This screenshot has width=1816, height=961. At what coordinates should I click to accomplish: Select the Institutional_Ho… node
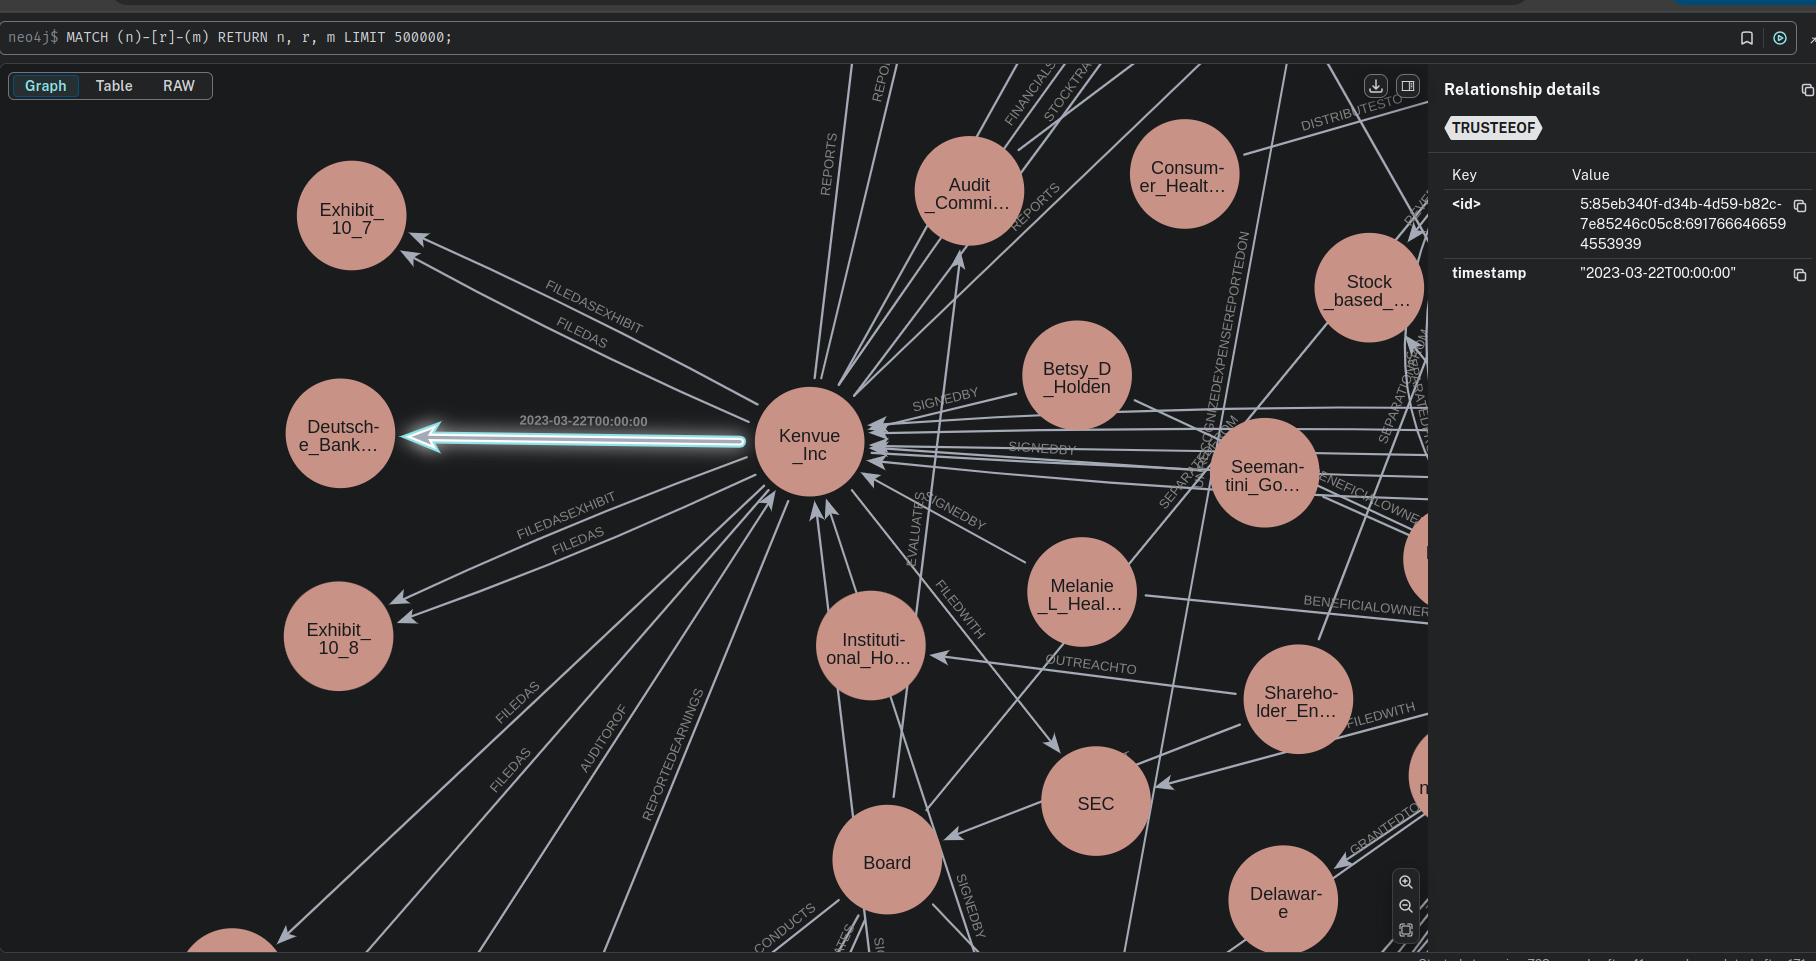[x=871, y=646]
